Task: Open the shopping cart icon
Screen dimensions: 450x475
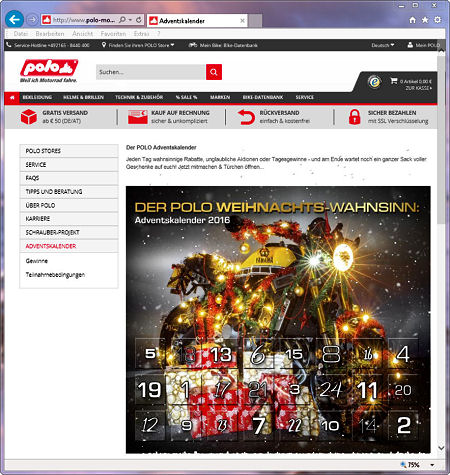Action: point(394,81)
